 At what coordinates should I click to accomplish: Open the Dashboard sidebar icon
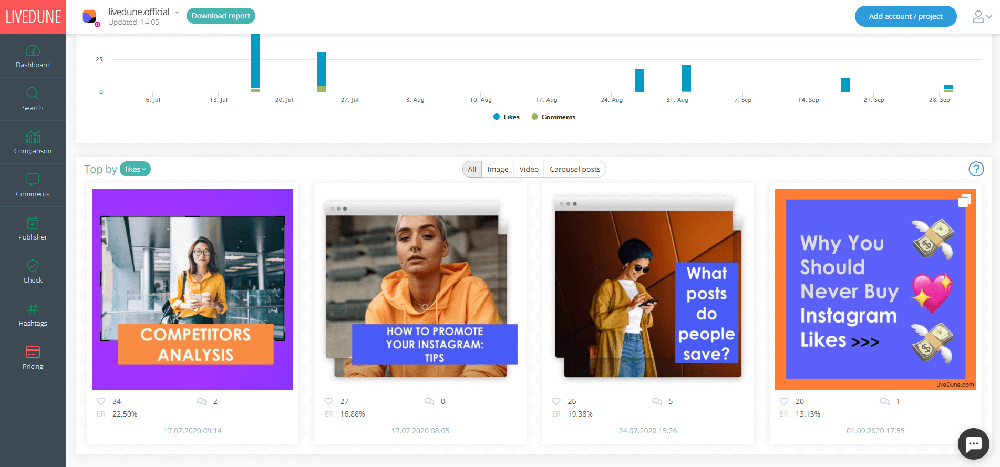(x=33, y=50)
